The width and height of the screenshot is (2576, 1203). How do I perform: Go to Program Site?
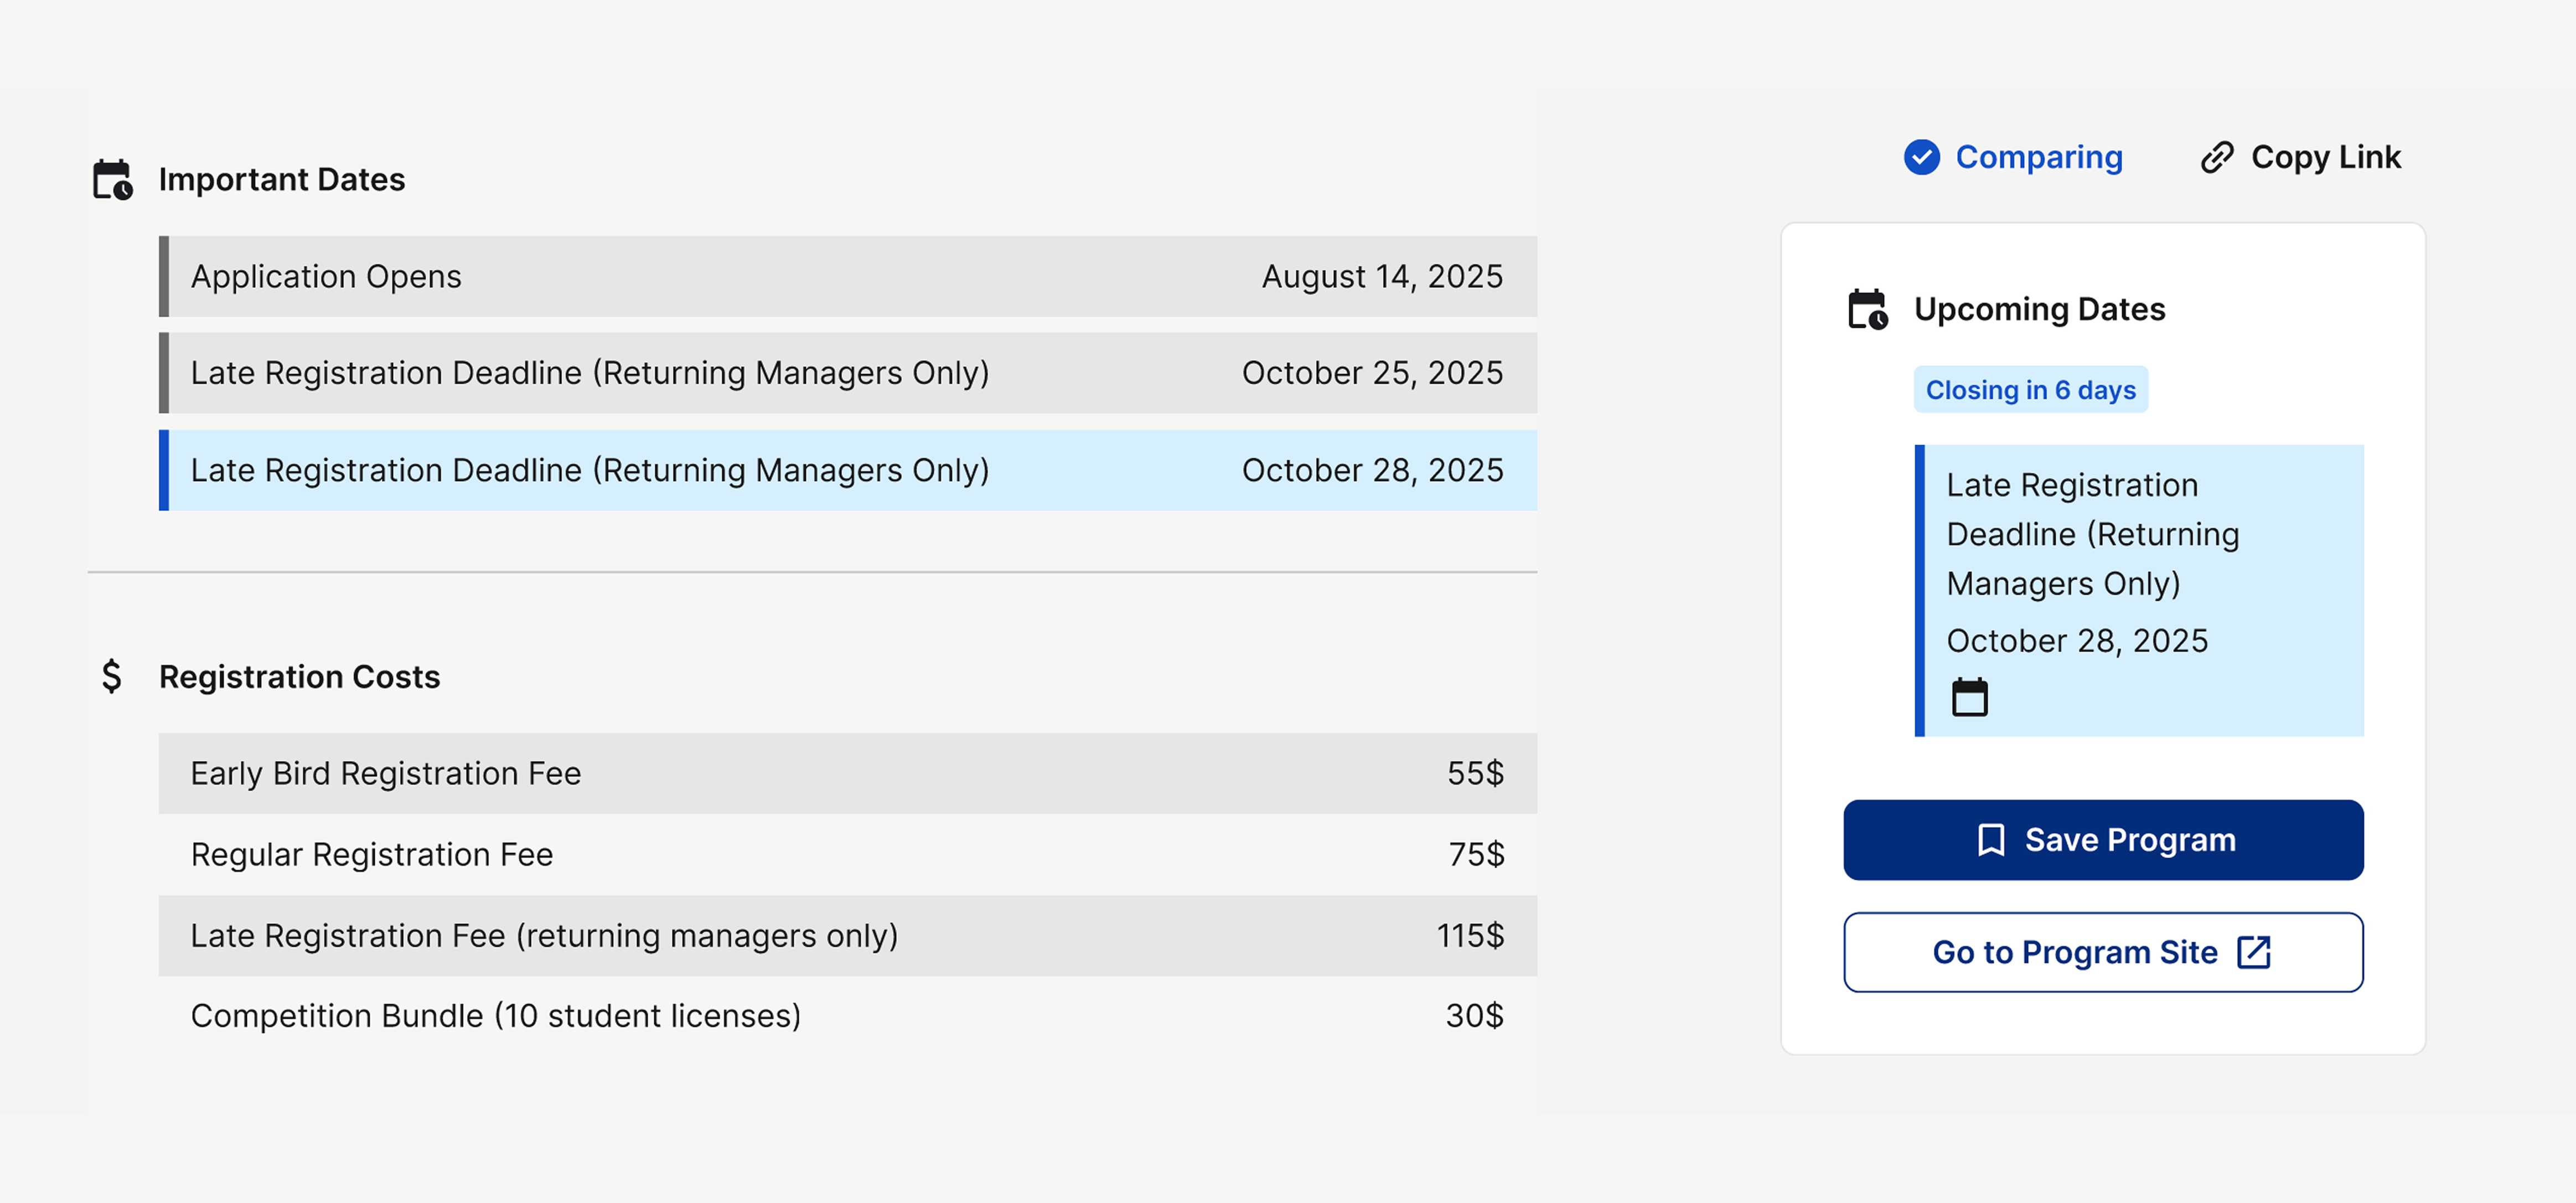click(x=2103, y=952)
